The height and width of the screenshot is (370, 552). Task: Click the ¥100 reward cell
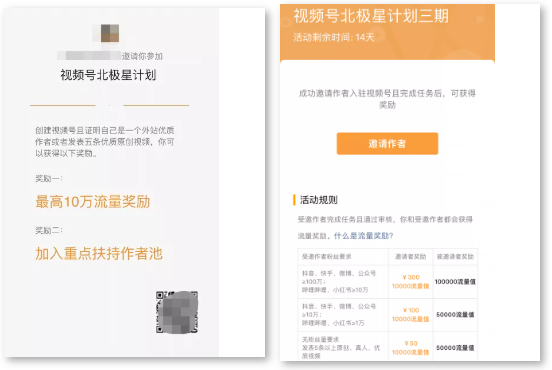point(410,315)
